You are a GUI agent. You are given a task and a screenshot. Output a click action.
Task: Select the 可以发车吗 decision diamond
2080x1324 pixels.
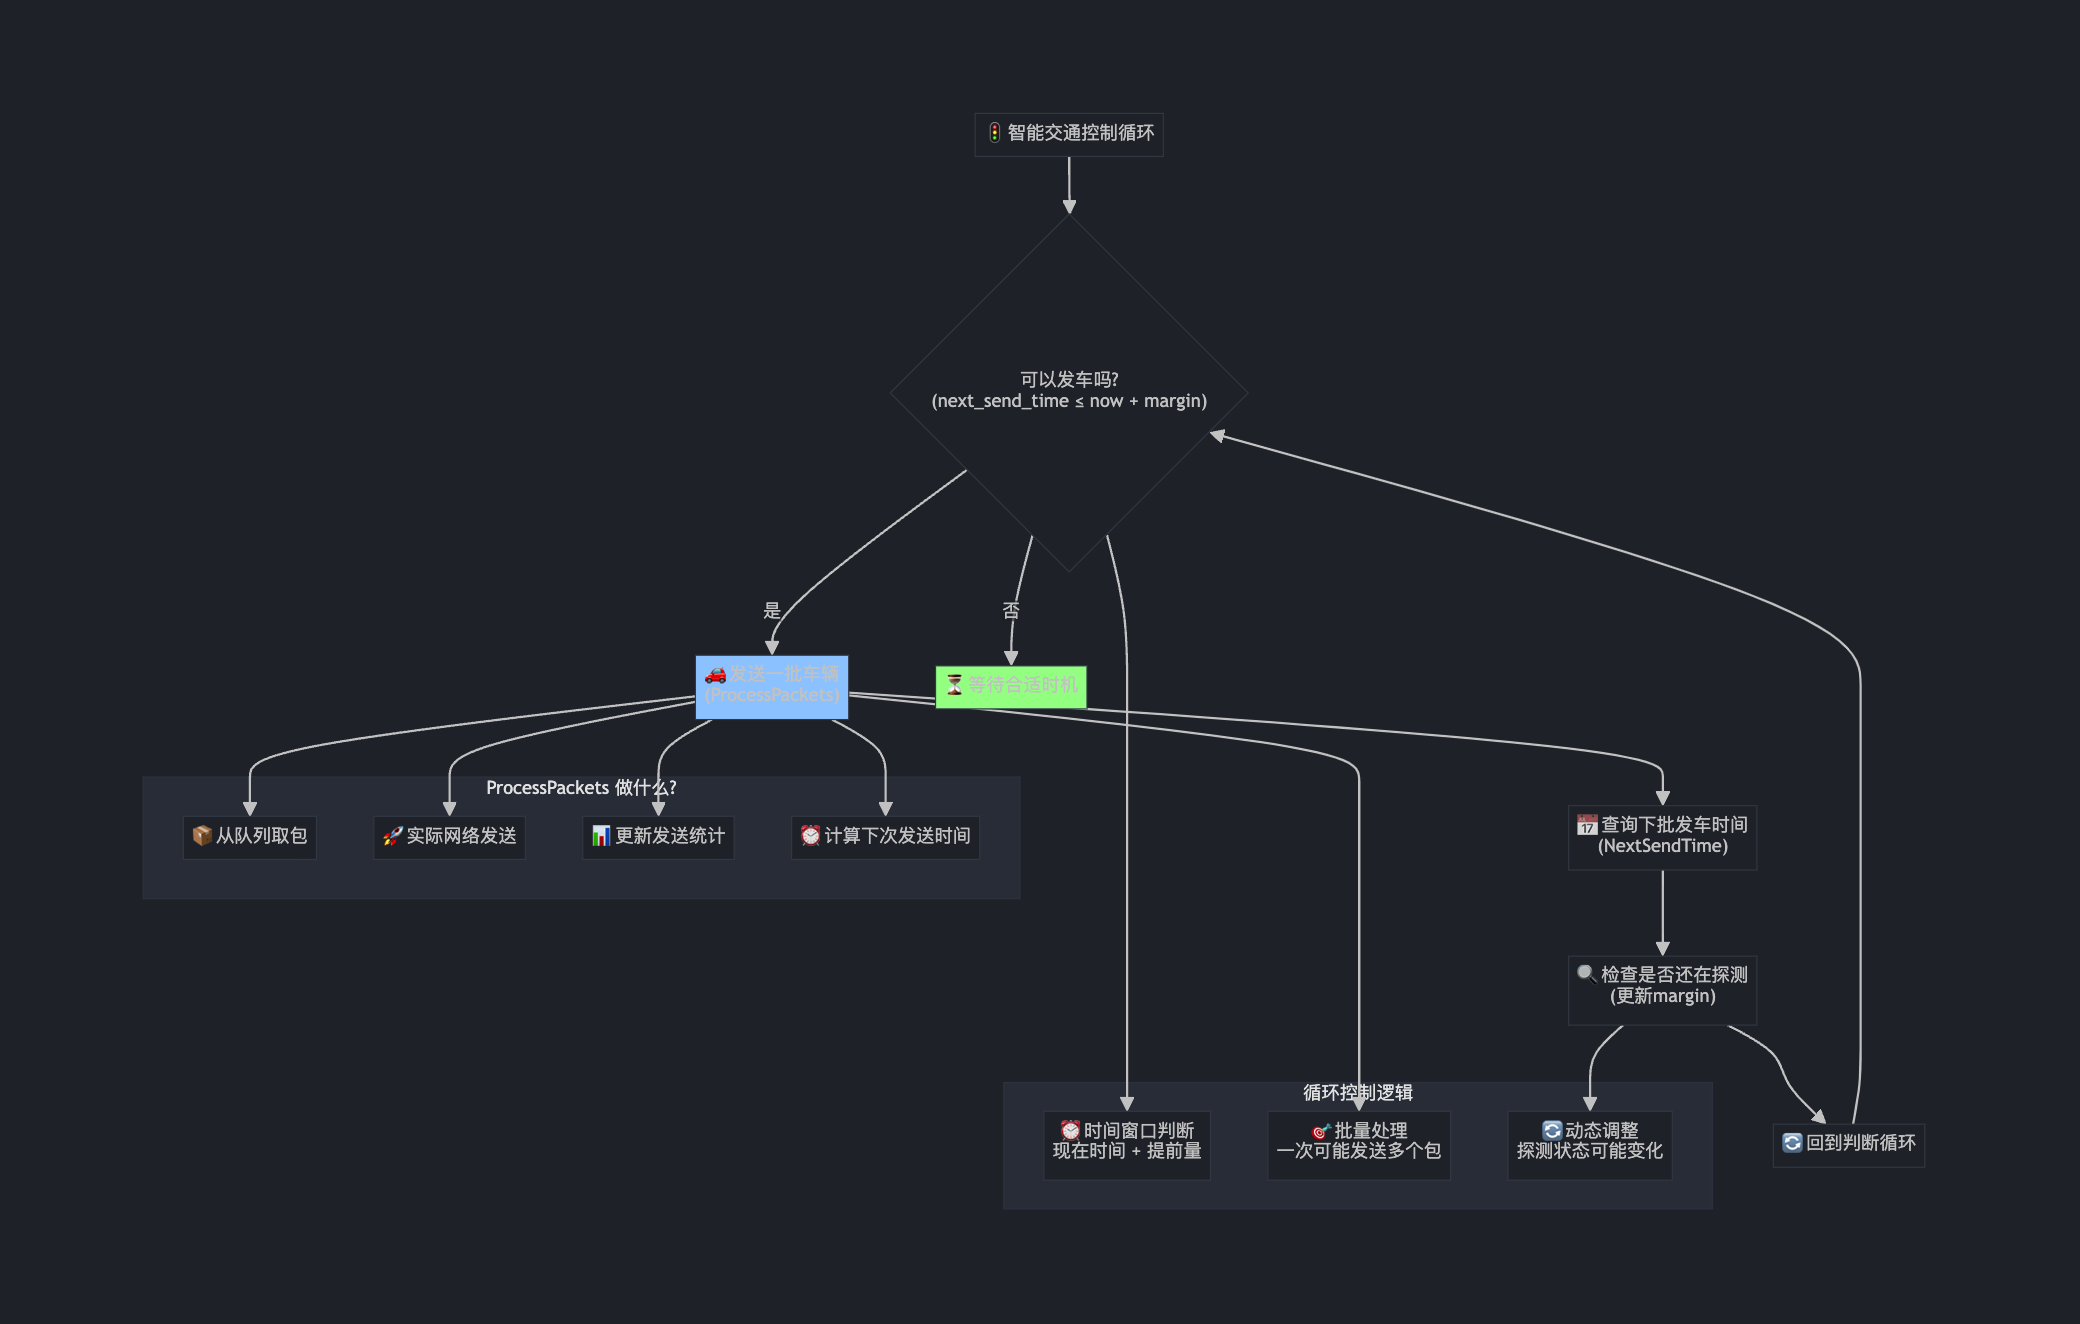(x=1069, y=391)
